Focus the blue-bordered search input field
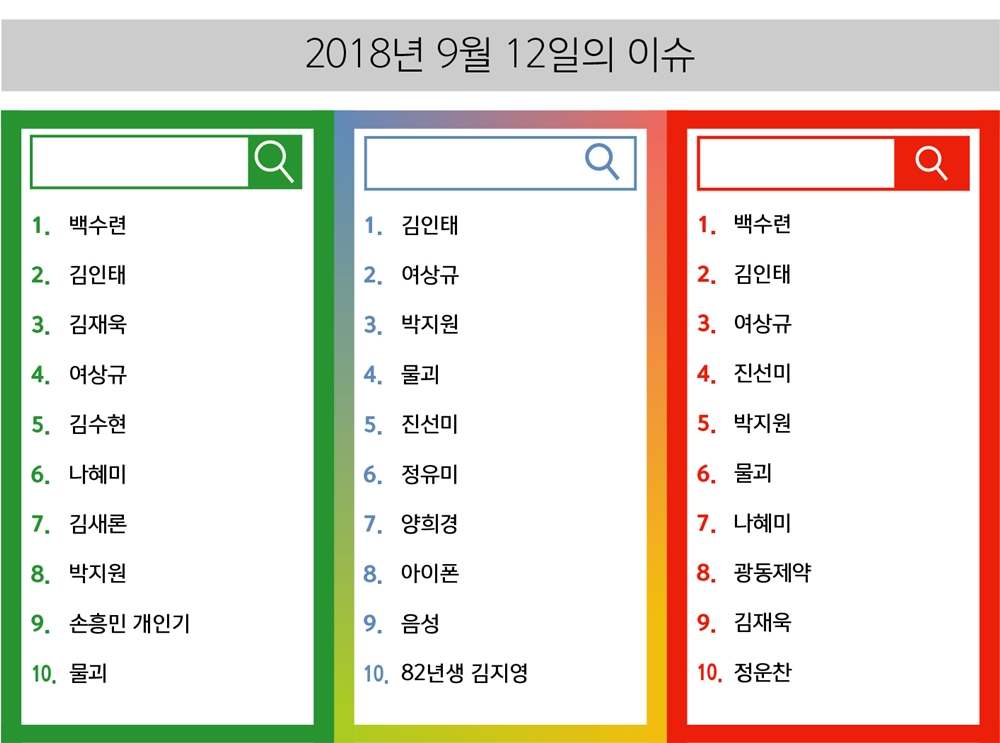 coord(500,163)
